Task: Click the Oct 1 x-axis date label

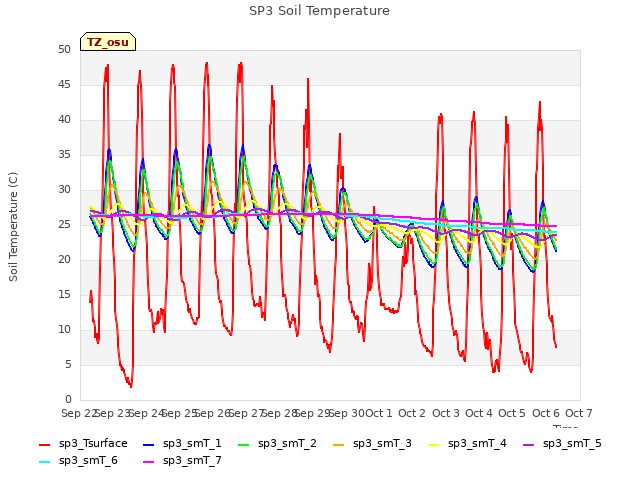Action: [379, 413]
